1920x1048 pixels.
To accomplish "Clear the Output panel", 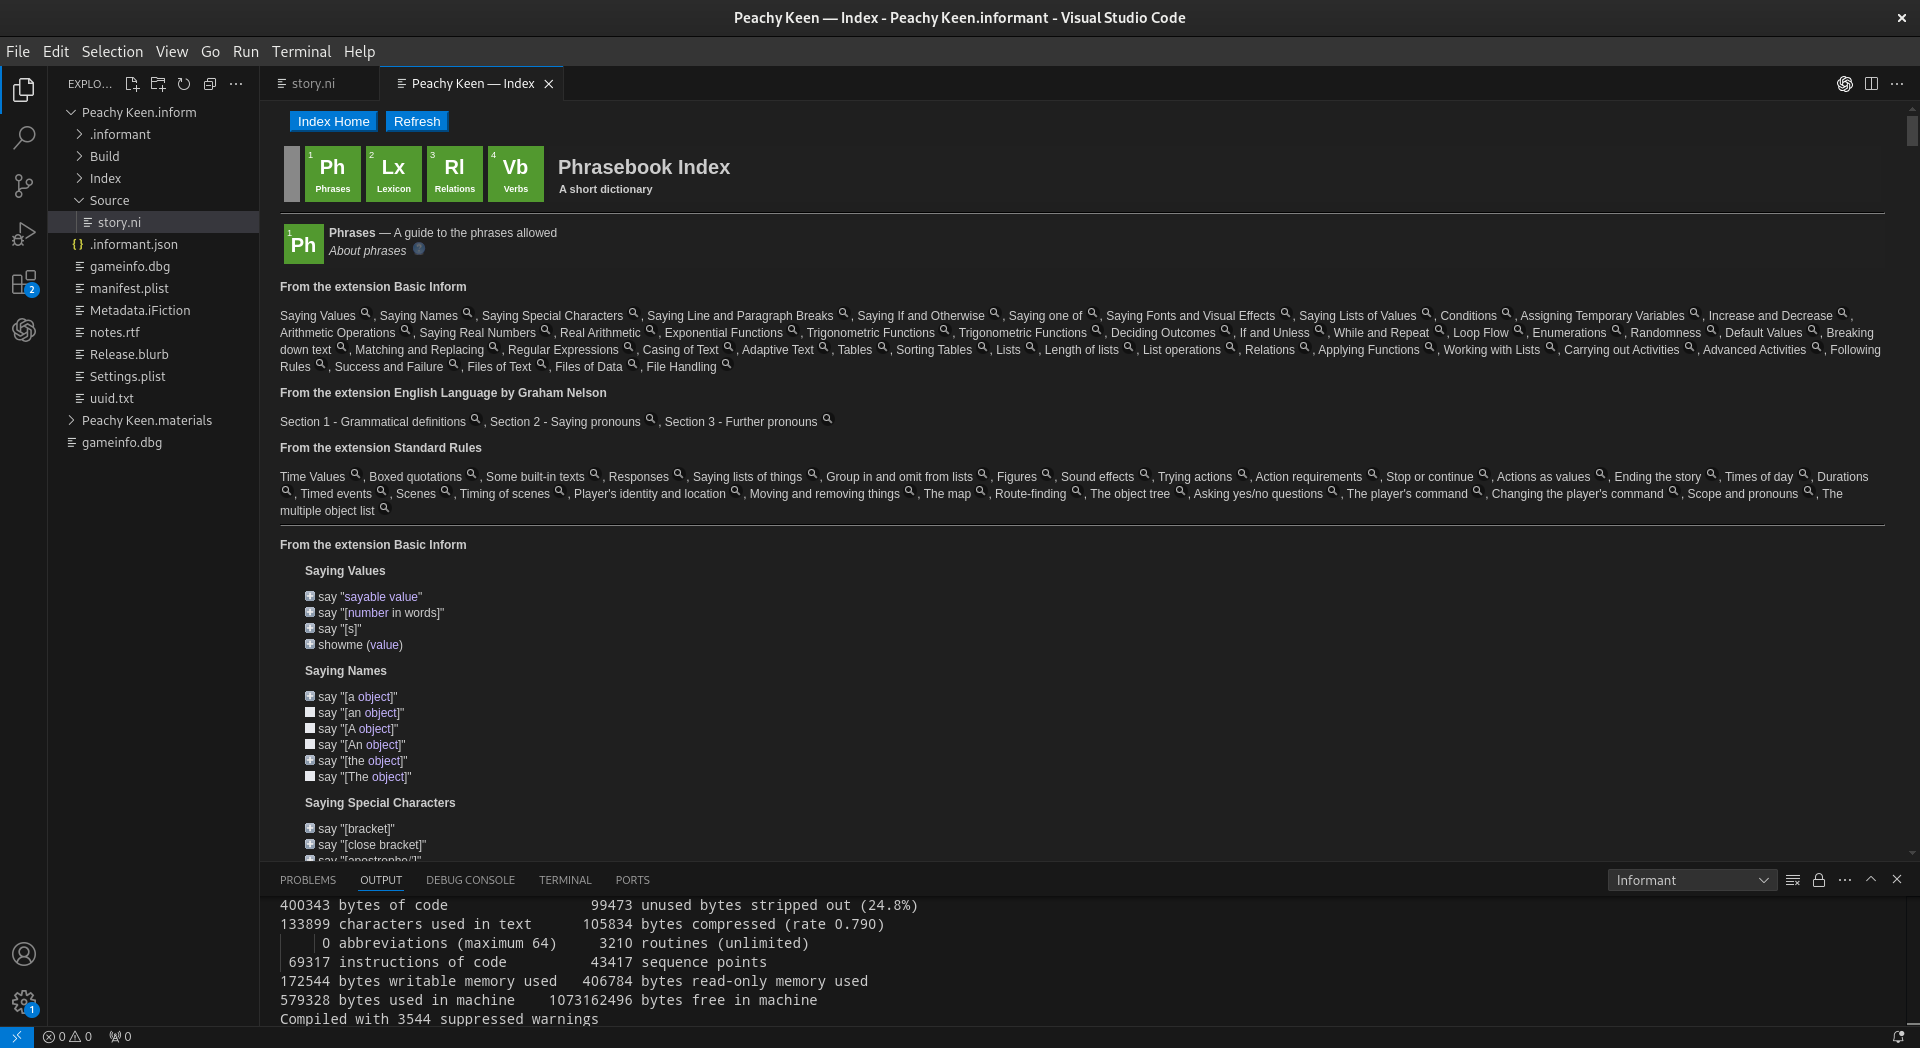I will pyautogui.click(x=1793, y=880).
